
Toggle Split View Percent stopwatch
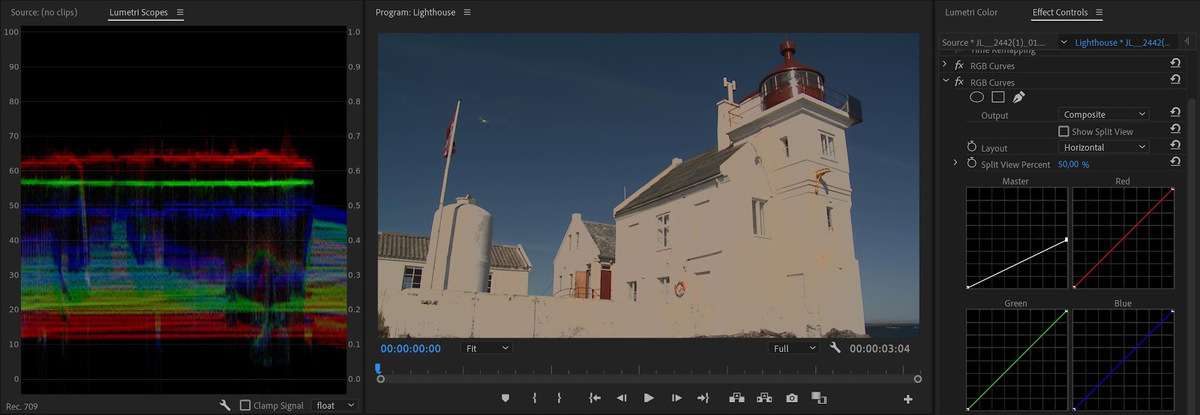coord(971,163)
